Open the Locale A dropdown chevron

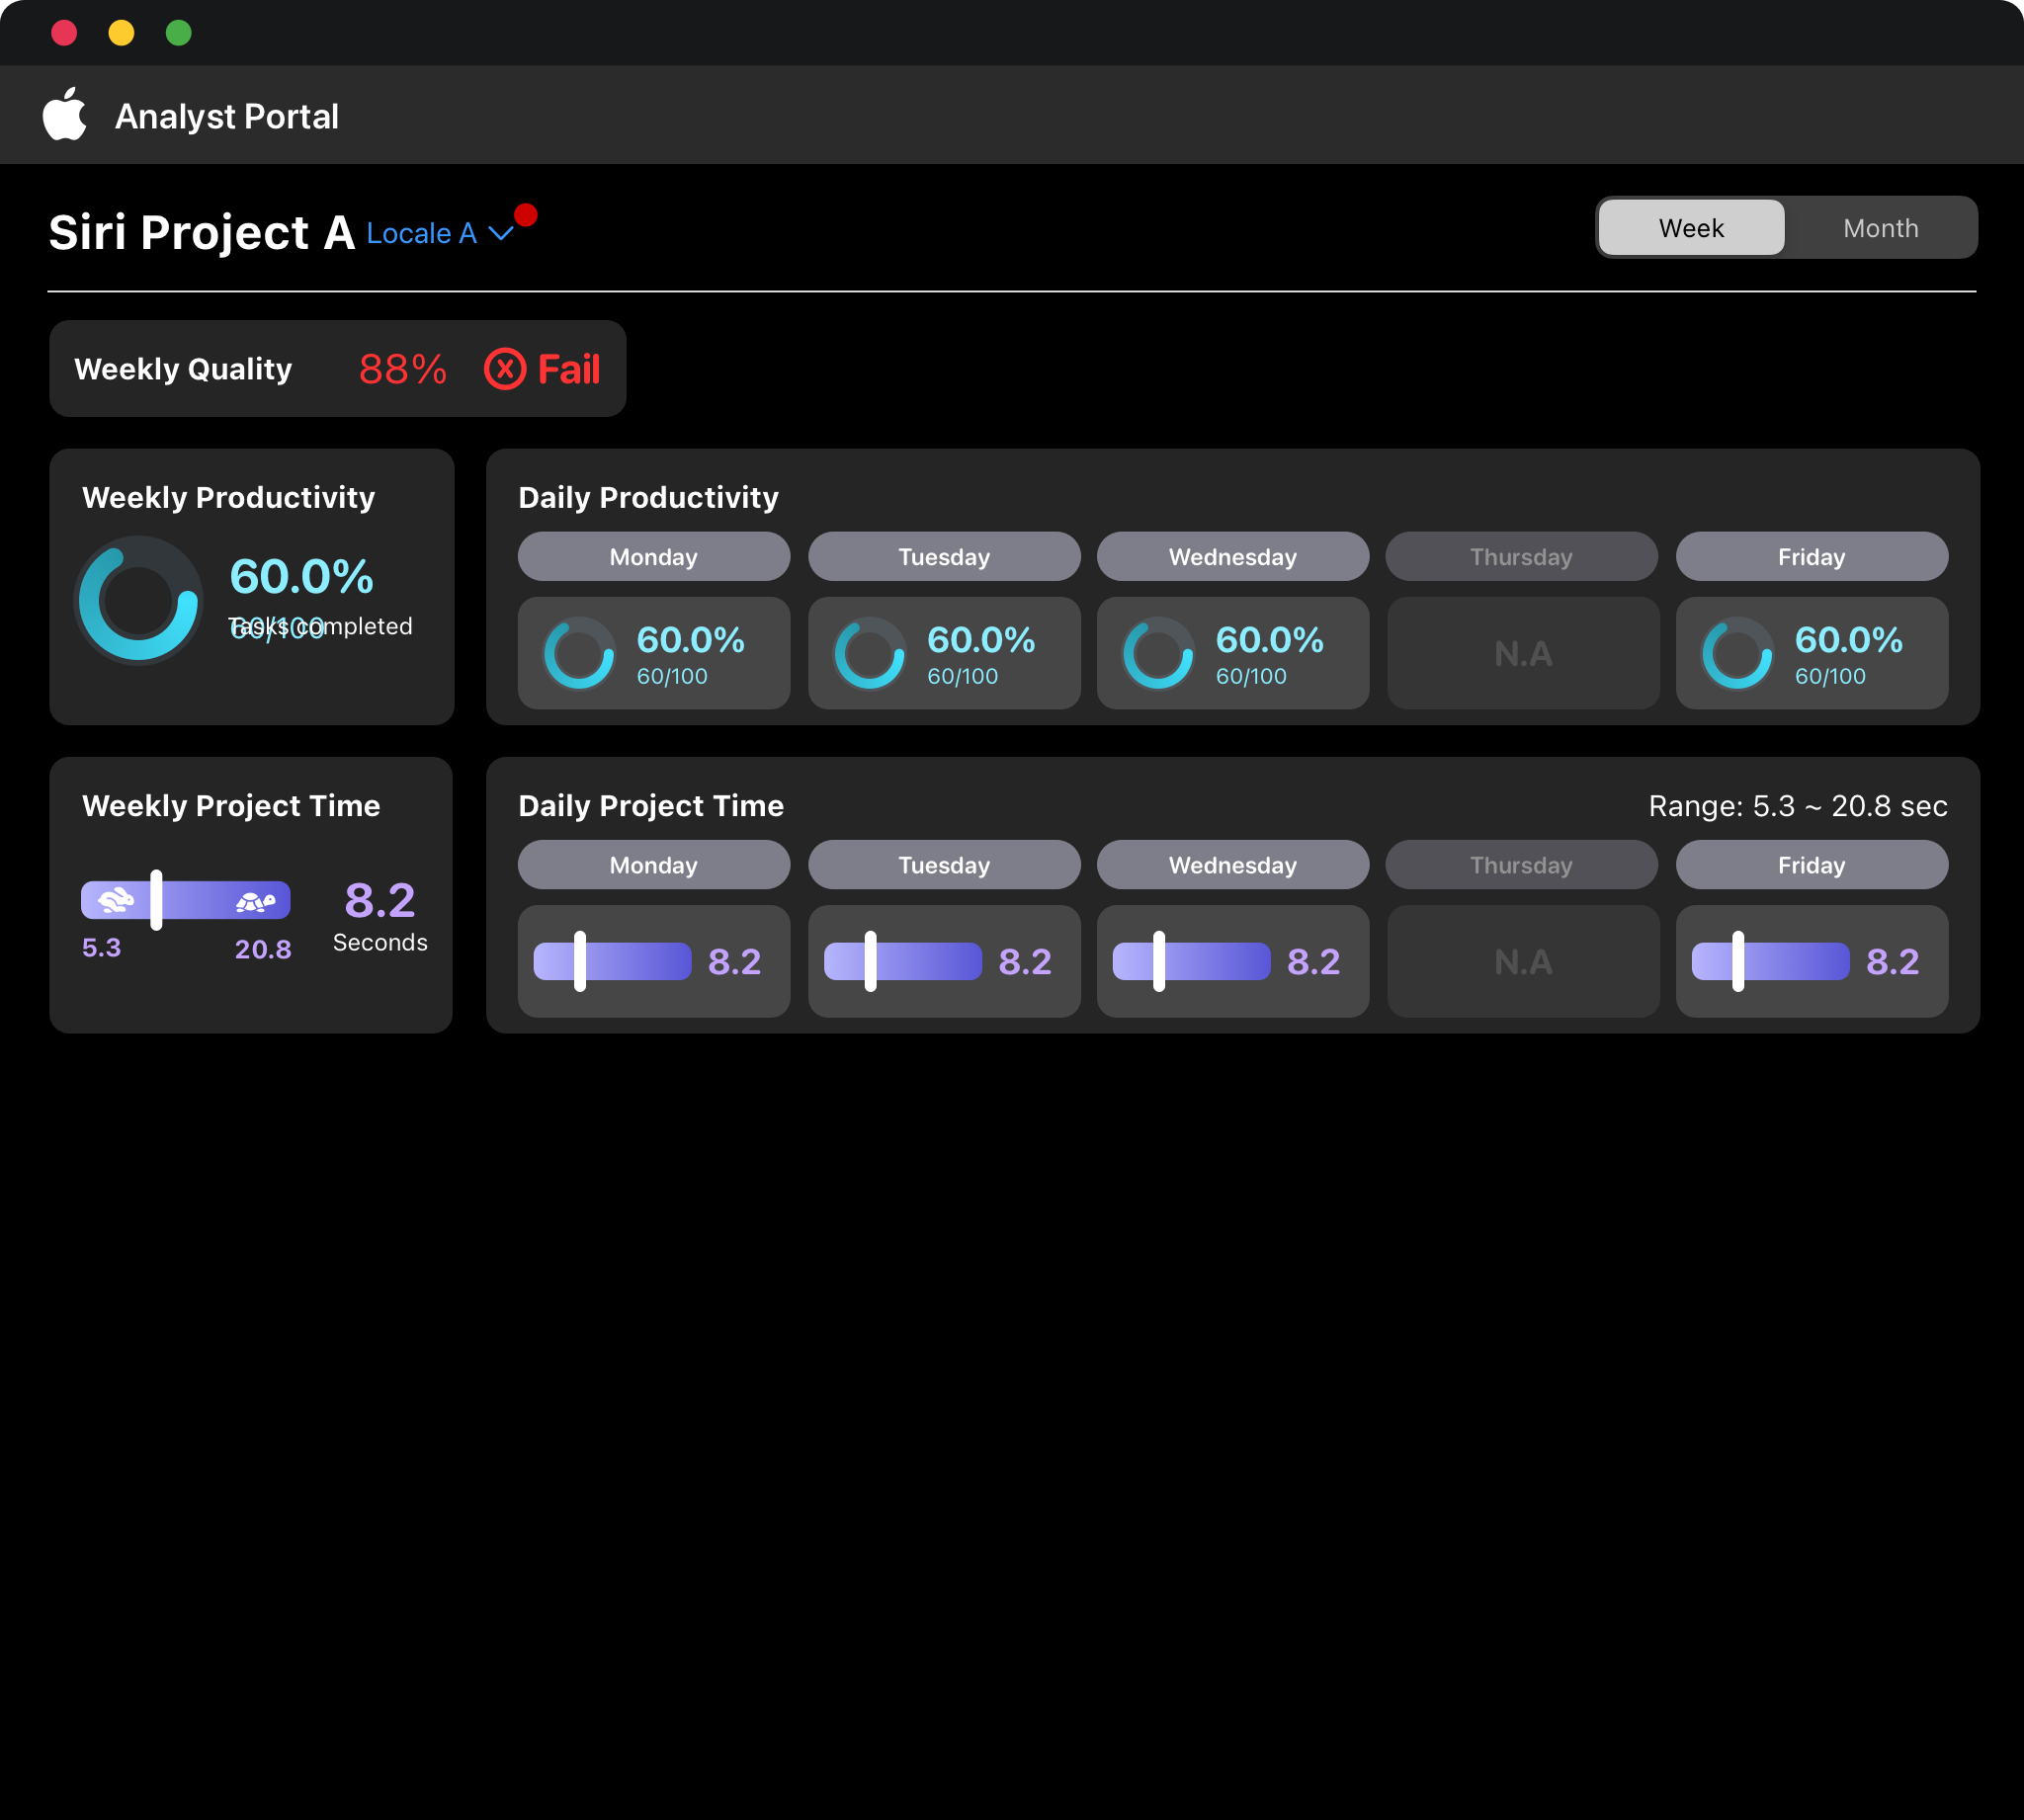point(501,234)
